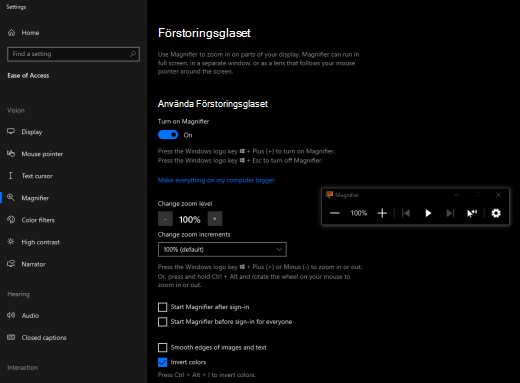Open Magnifier toolbar settings gear

pyautogui.click(x=496, y=213)
